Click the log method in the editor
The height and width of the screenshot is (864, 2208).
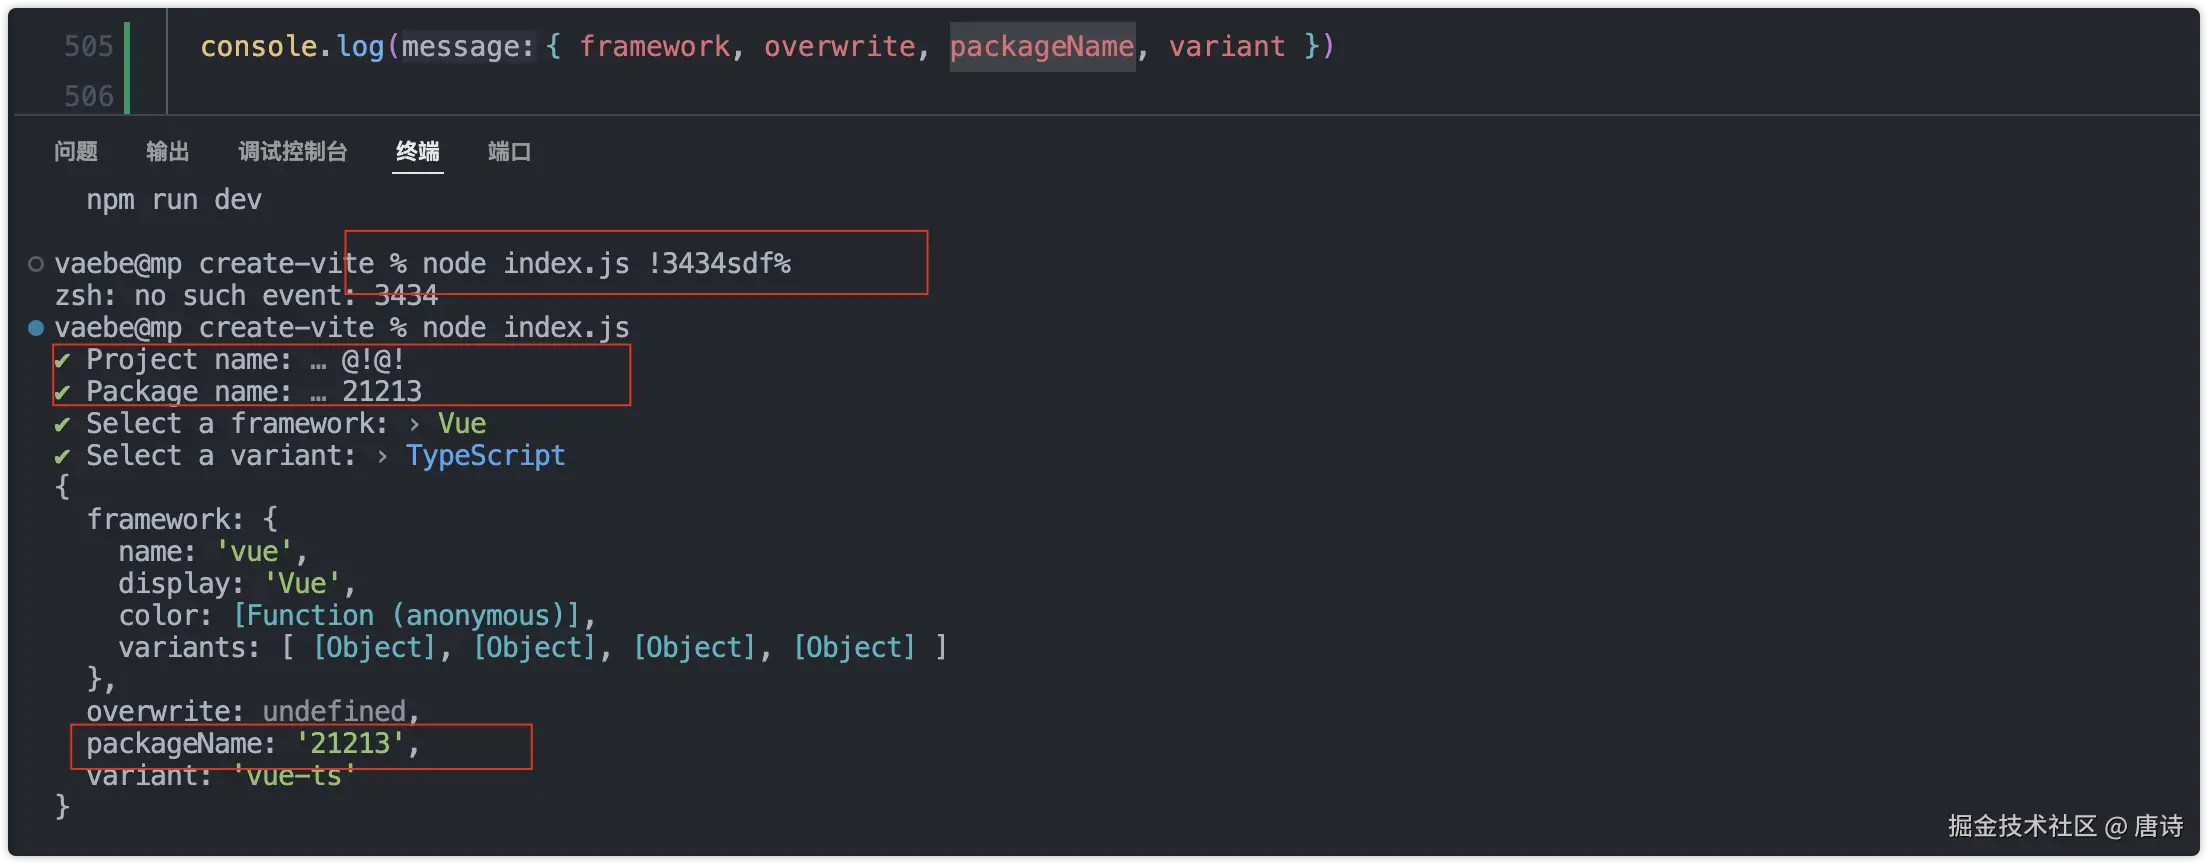(x=360, y=46)
